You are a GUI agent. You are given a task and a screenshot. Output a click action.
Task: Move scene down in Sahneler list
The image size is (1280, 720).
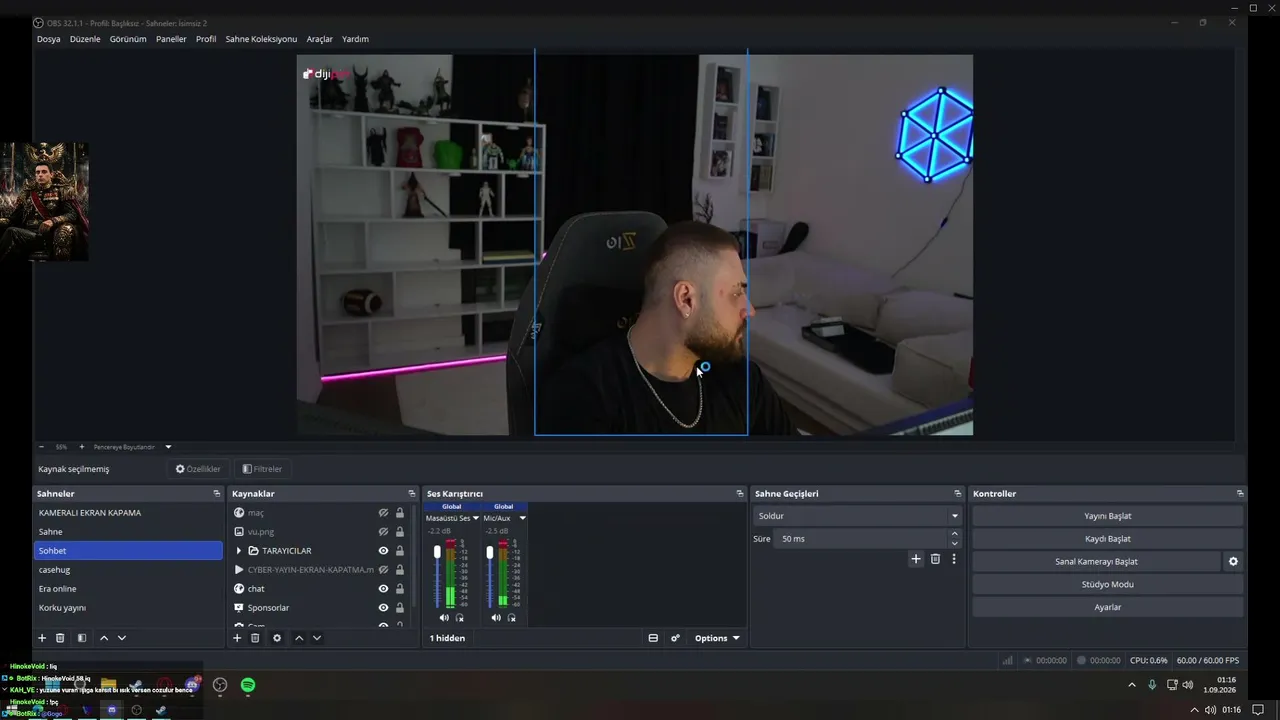122,638
